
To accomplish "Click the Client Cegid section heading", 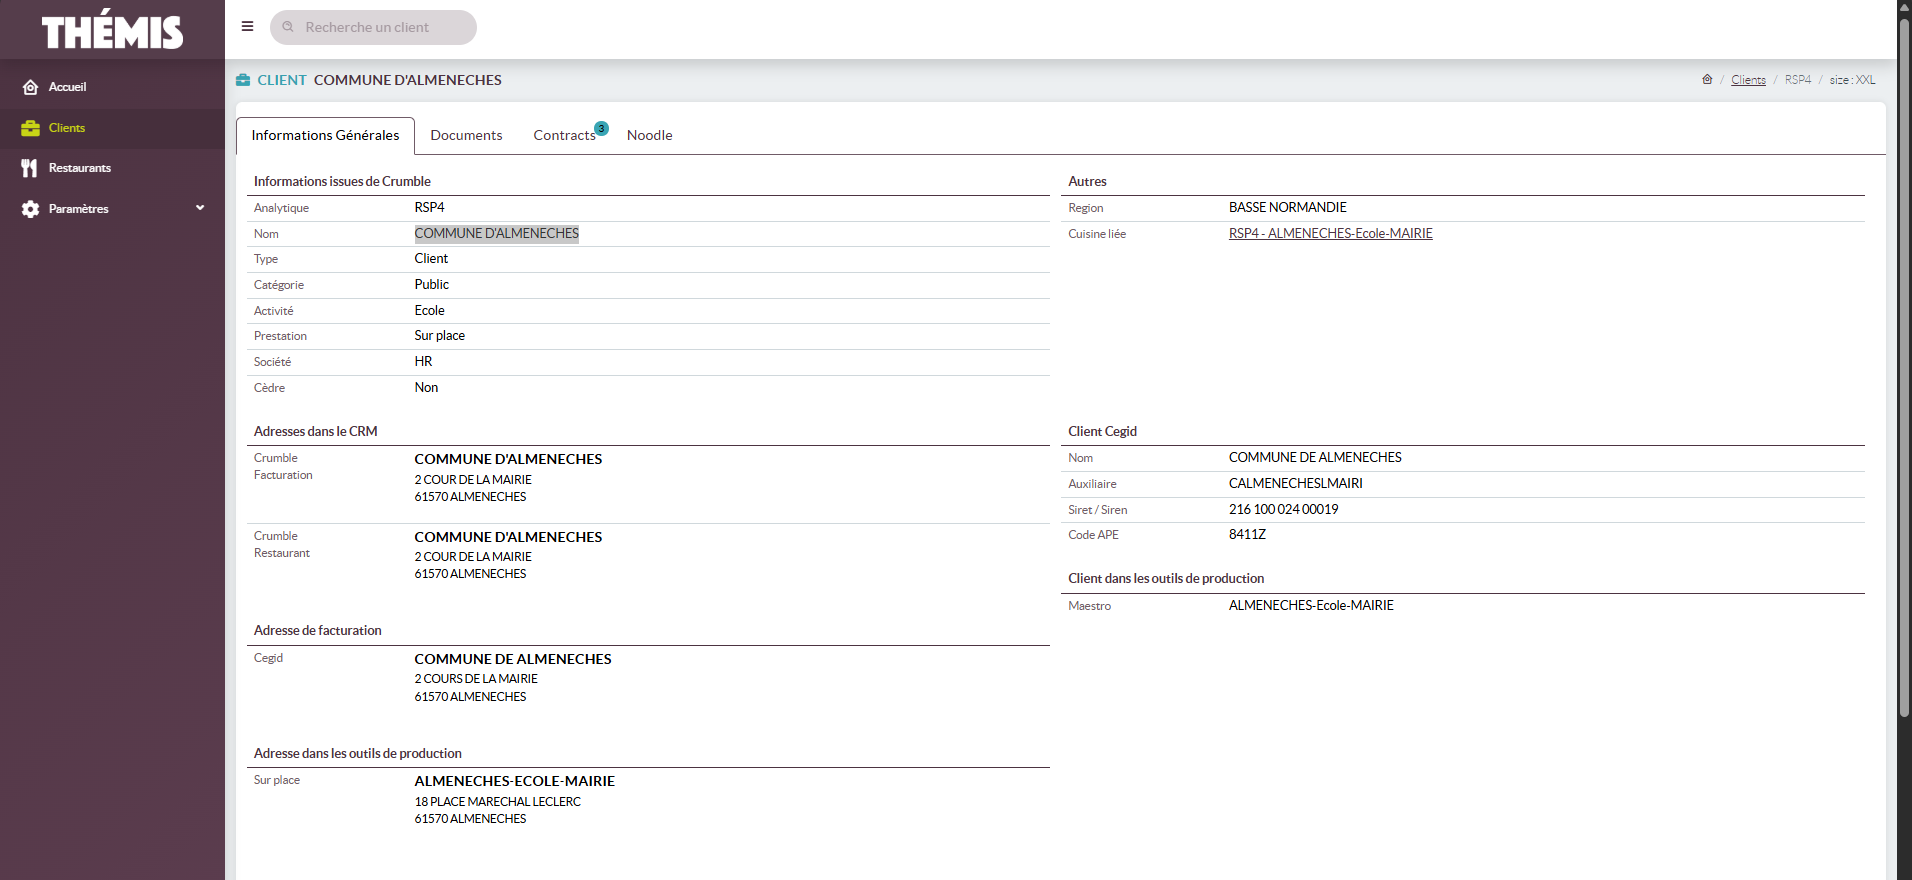I will pyautogui.click(x=1102, y=432).
